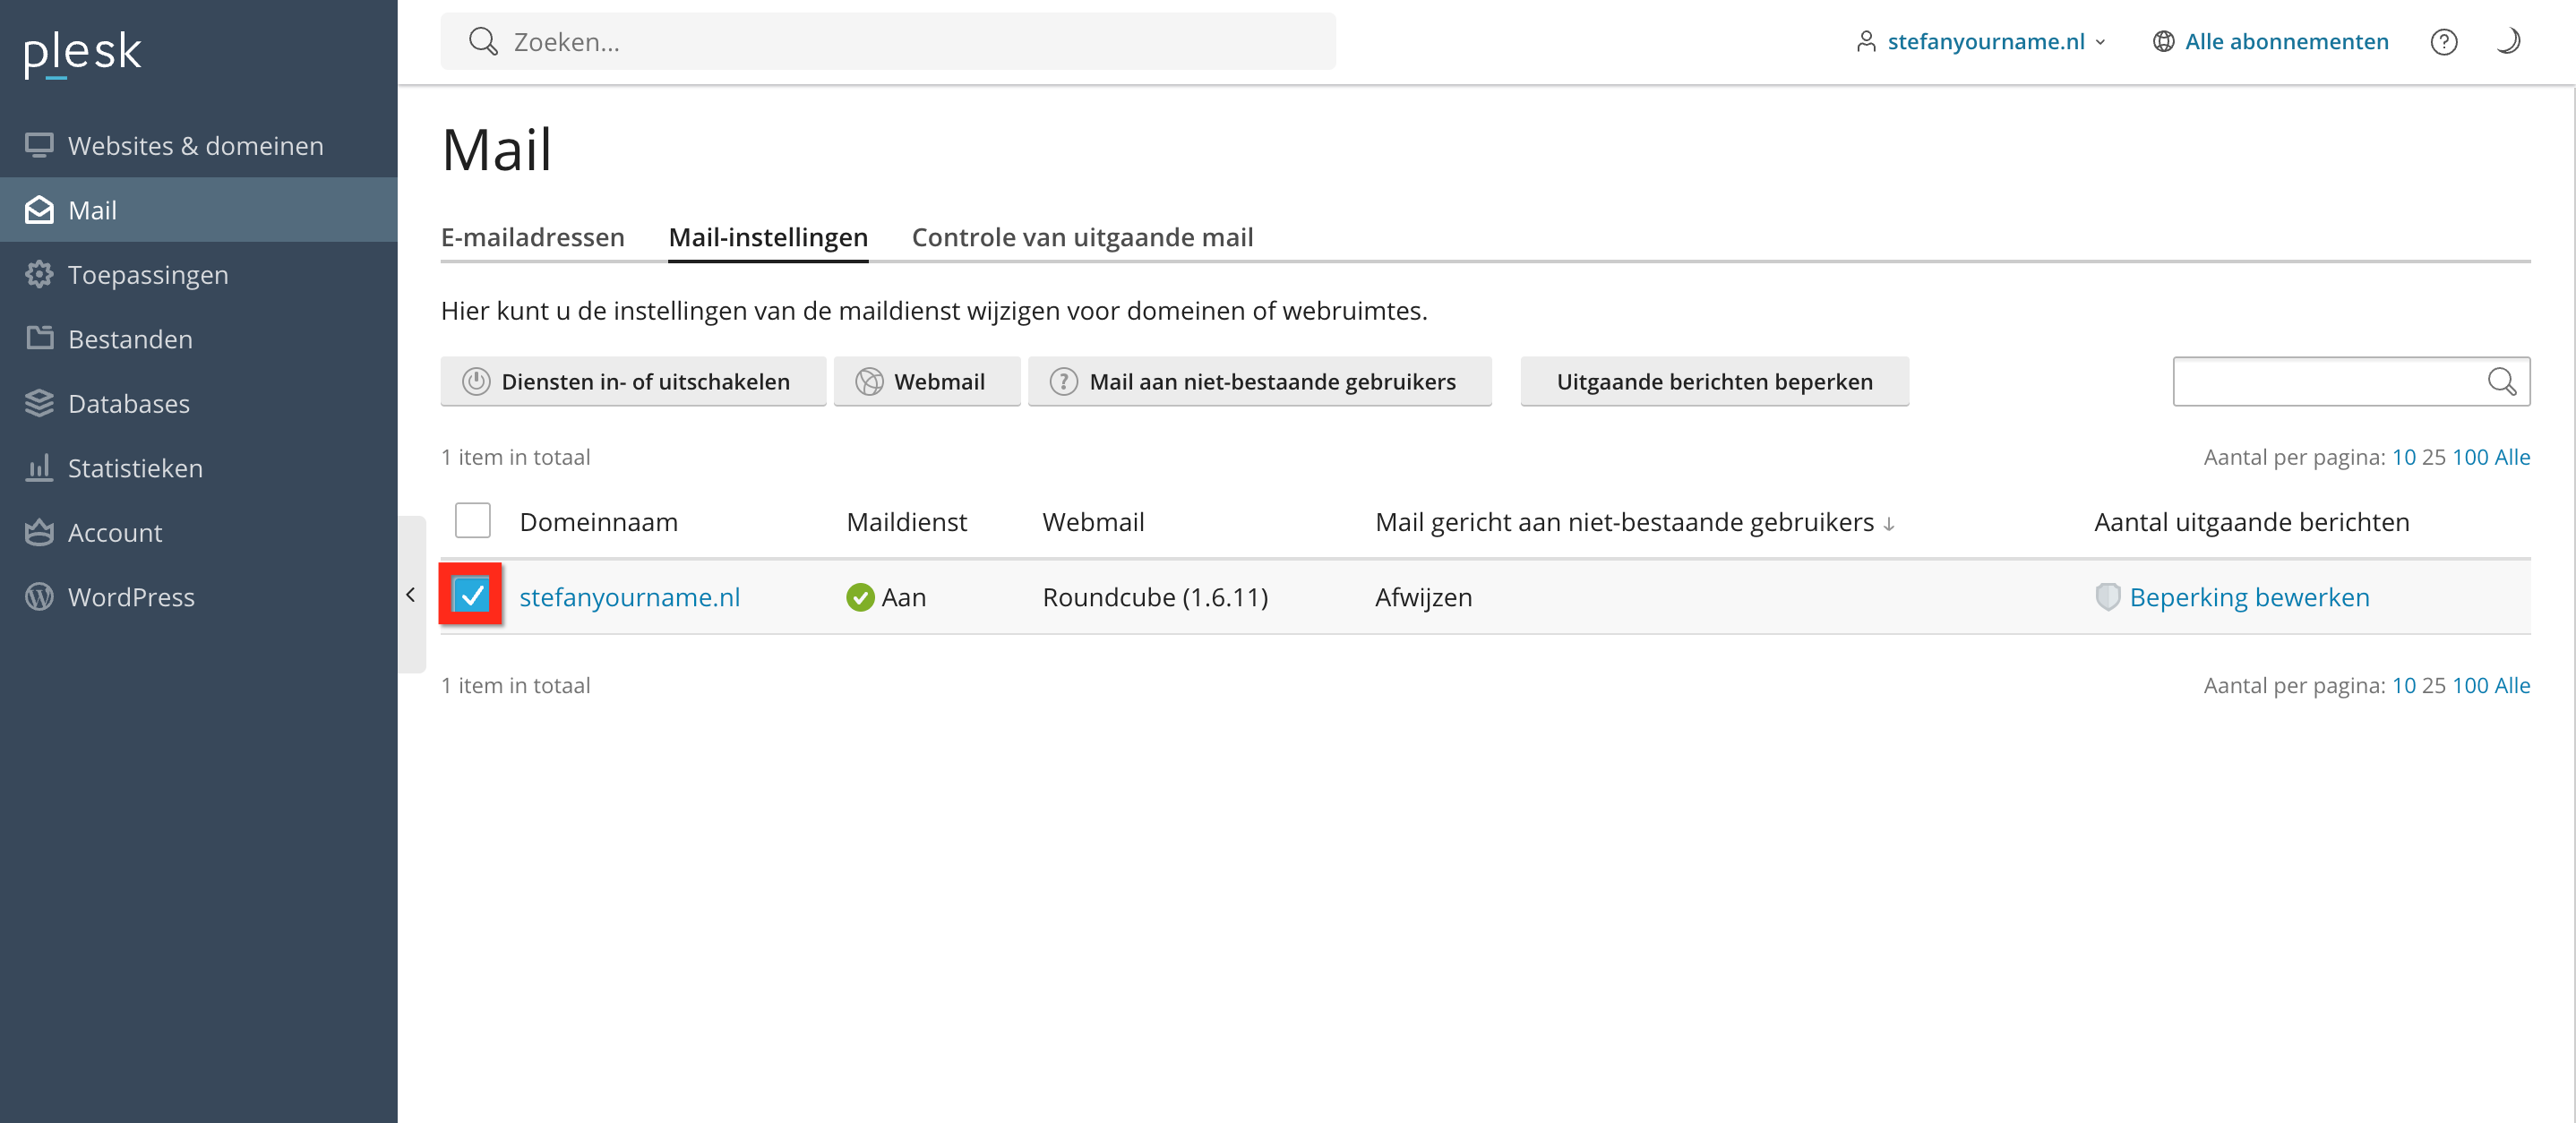
Task: Click the Statistieken chart icon
Action: click(39, 468)
